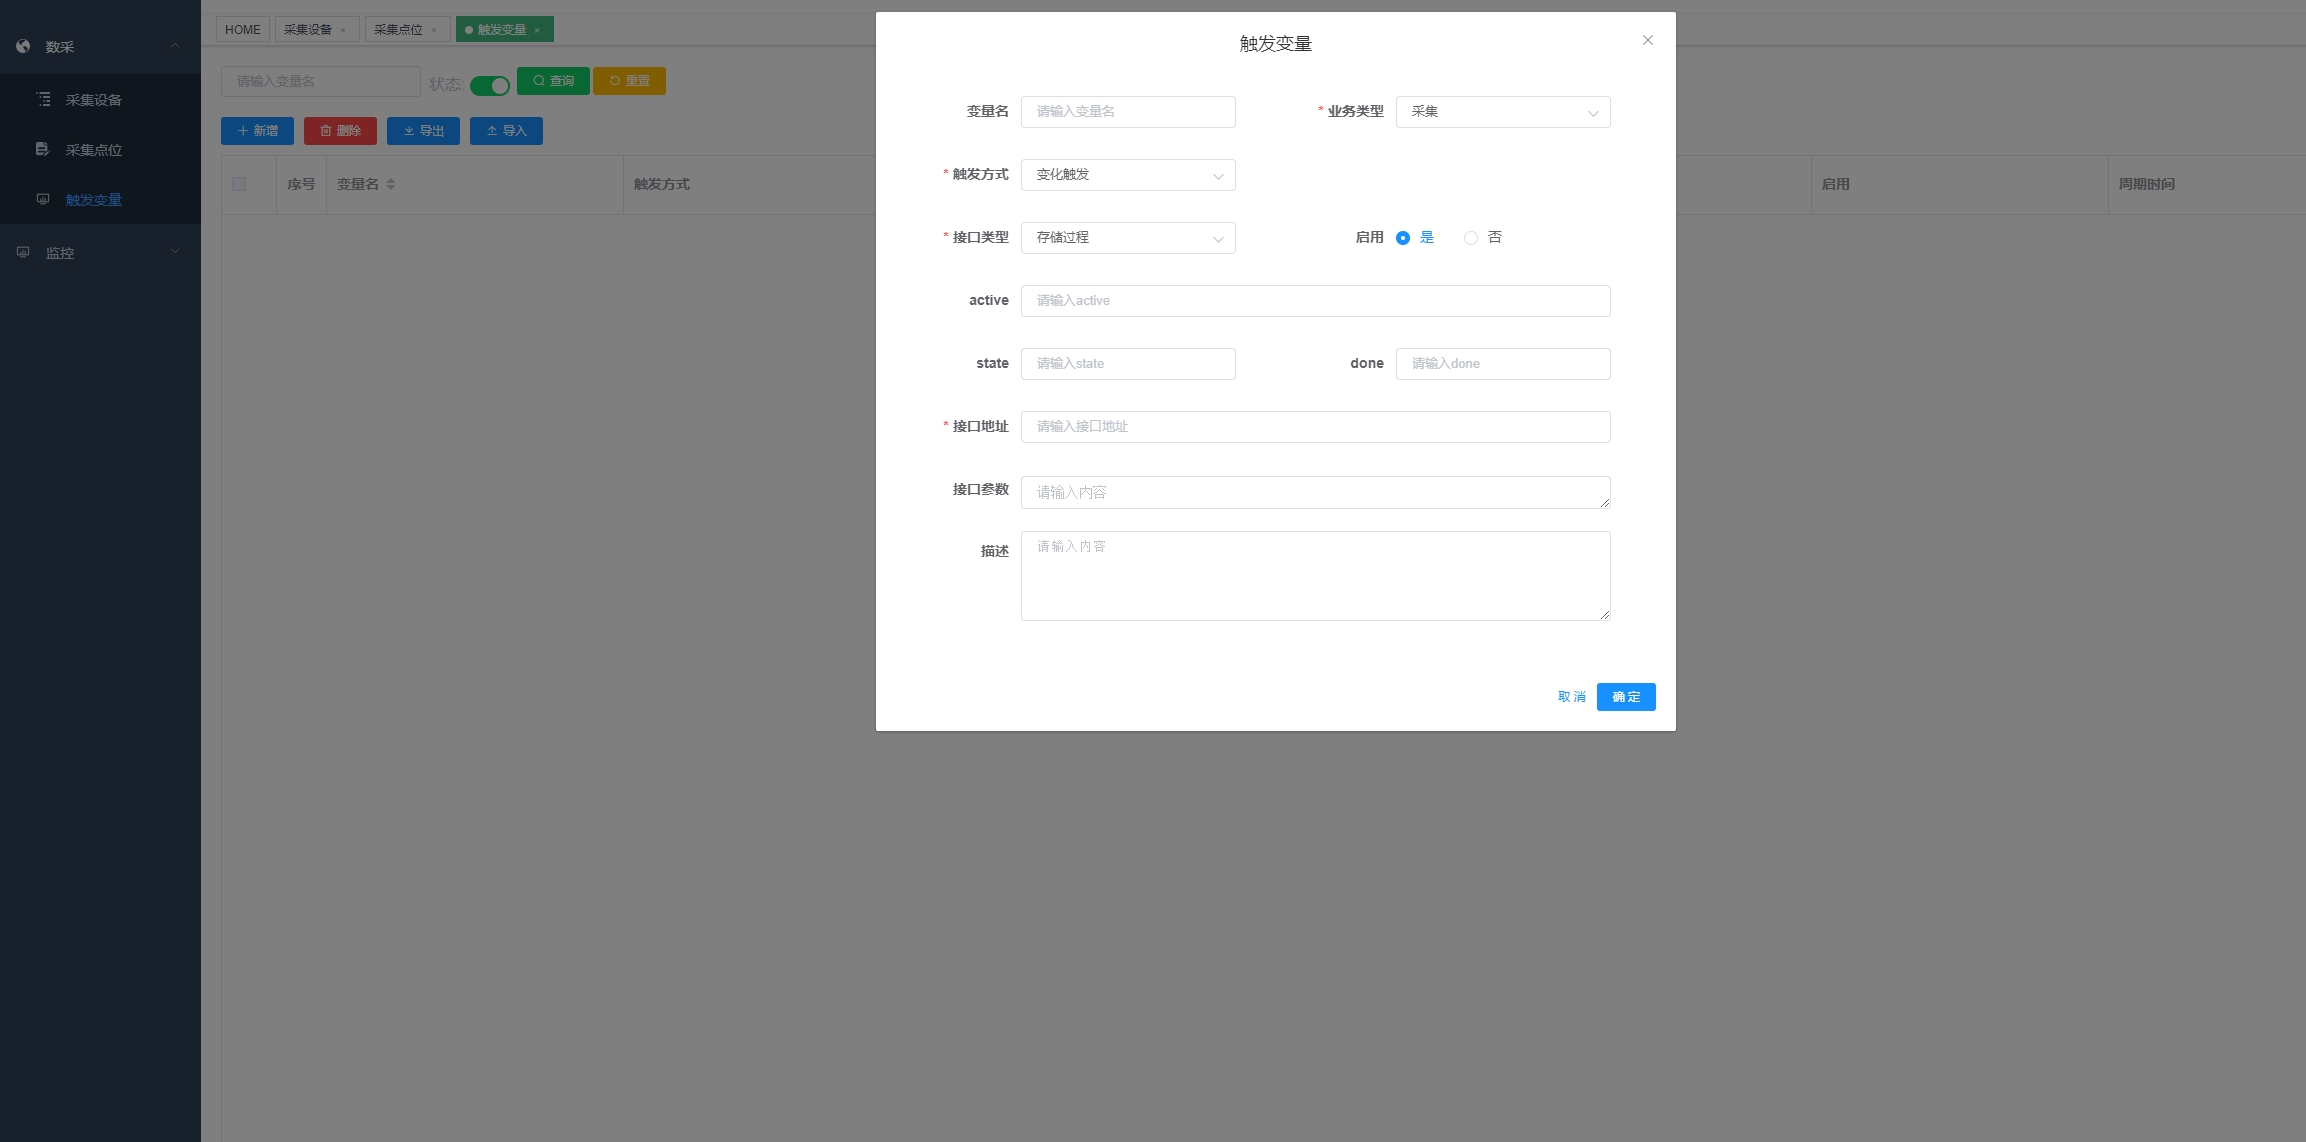Click the 数采 globe icon
The height and width of the screenshot is (1142, 2306).
(23, 46)
